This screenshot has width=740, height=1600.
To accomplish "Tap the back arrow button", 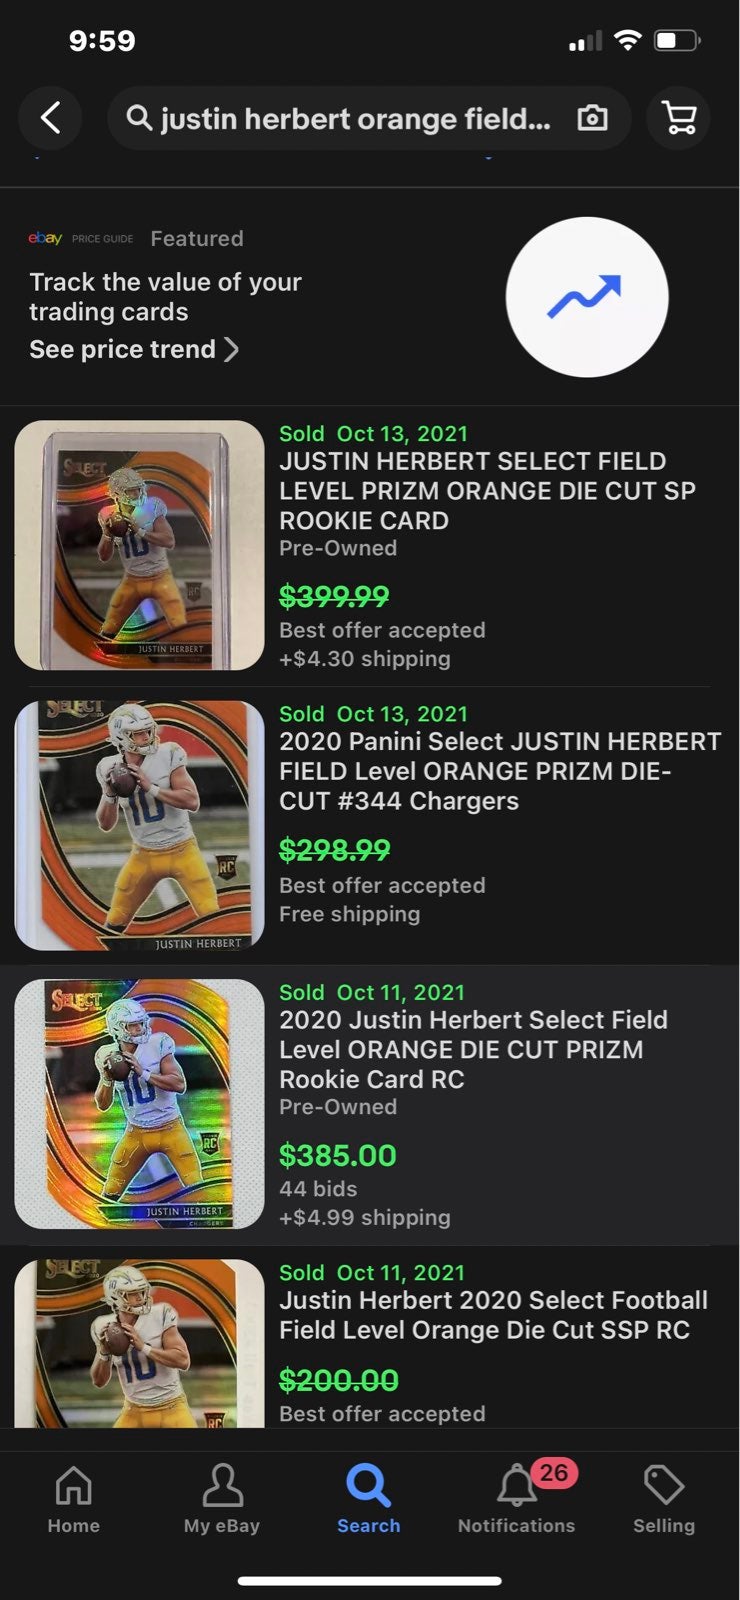I will click(x=50, y=118).
